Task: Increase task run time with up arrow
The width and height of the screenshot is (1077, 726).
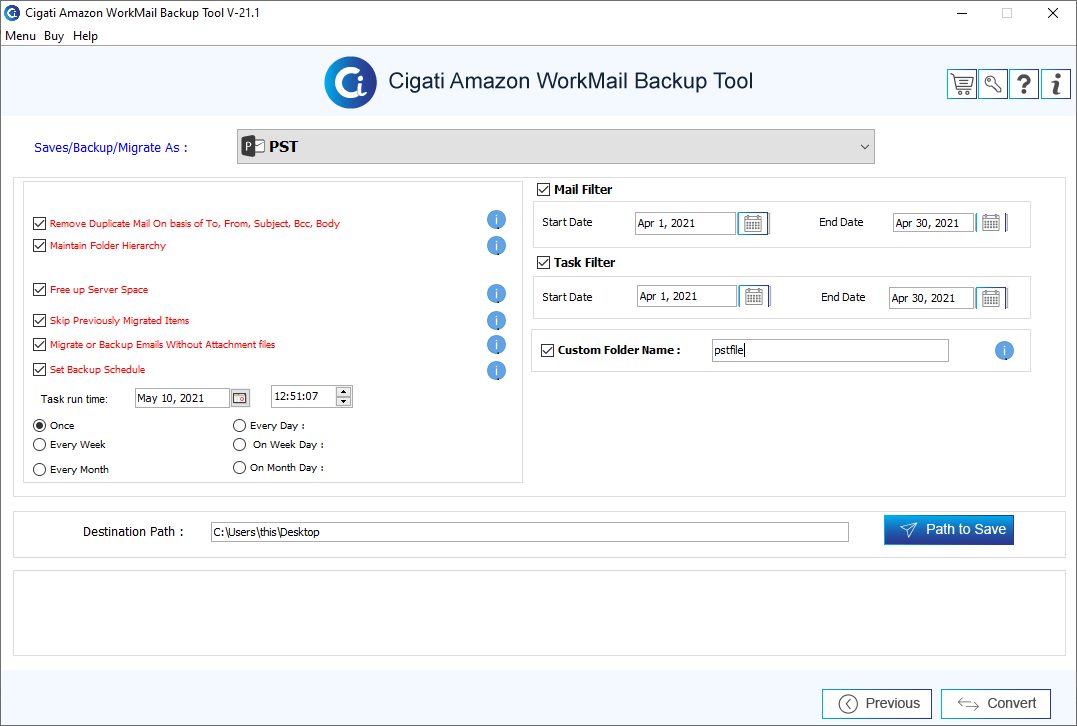Action: click(x=343, y=392)
